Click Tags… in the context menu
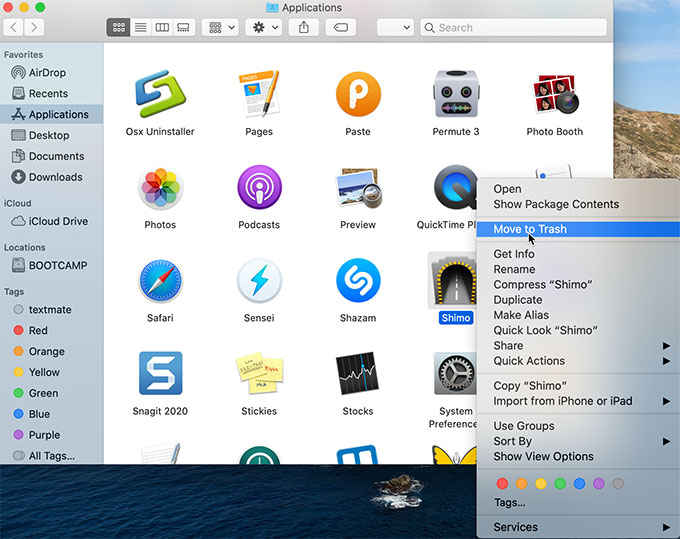This screenshot has width=680, height=539. coord(509,503)
